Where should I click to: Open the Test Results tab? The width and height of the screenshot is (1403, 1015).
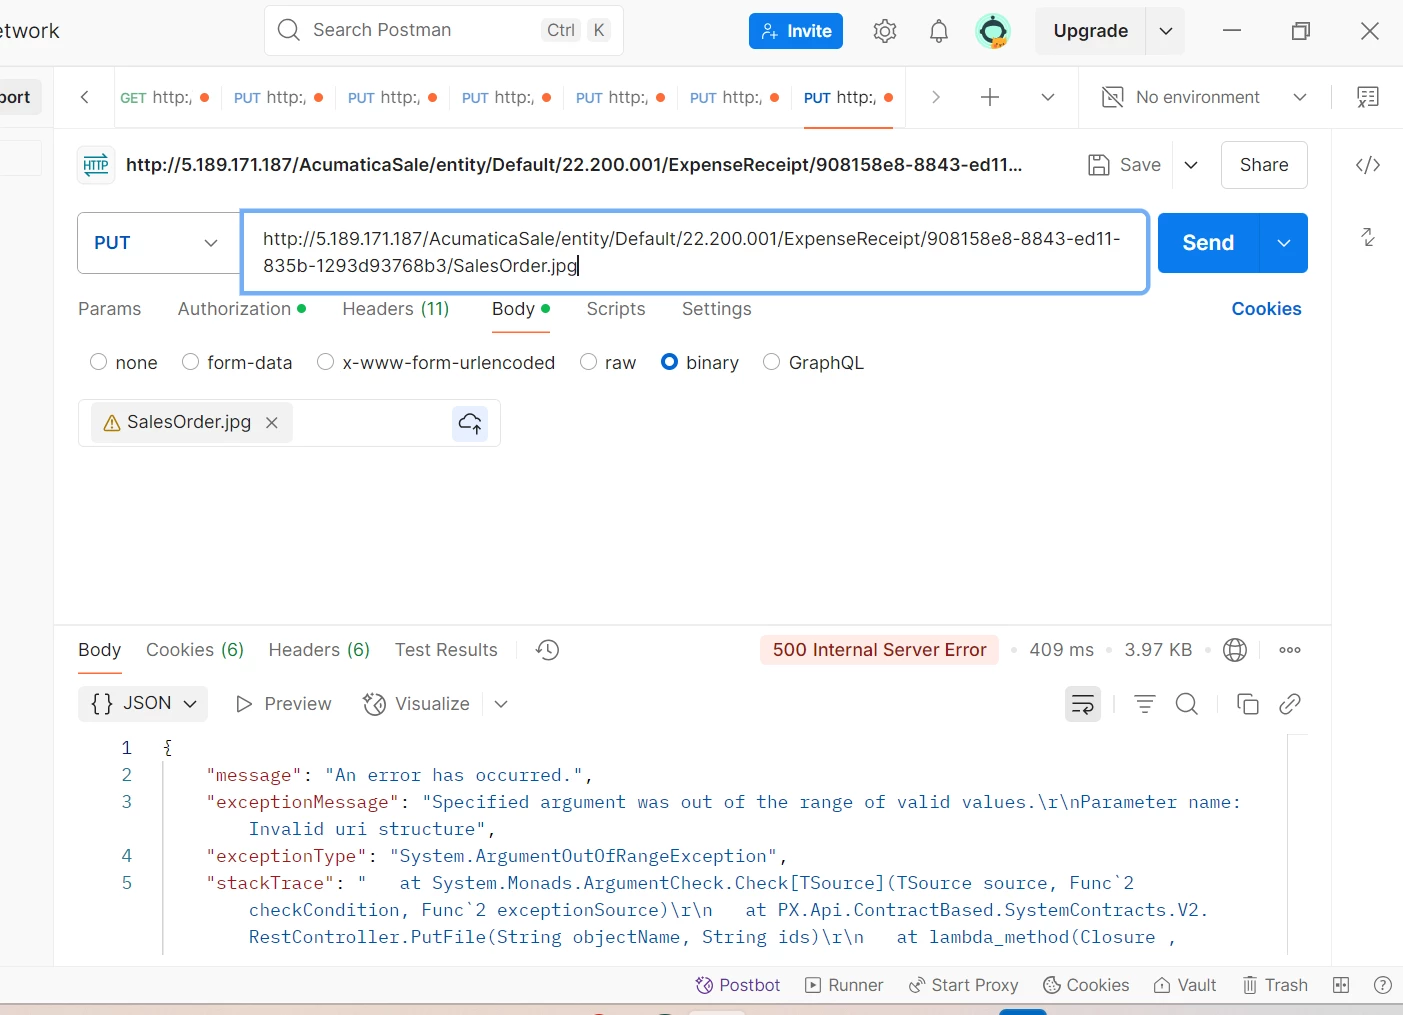coord(446,650)
